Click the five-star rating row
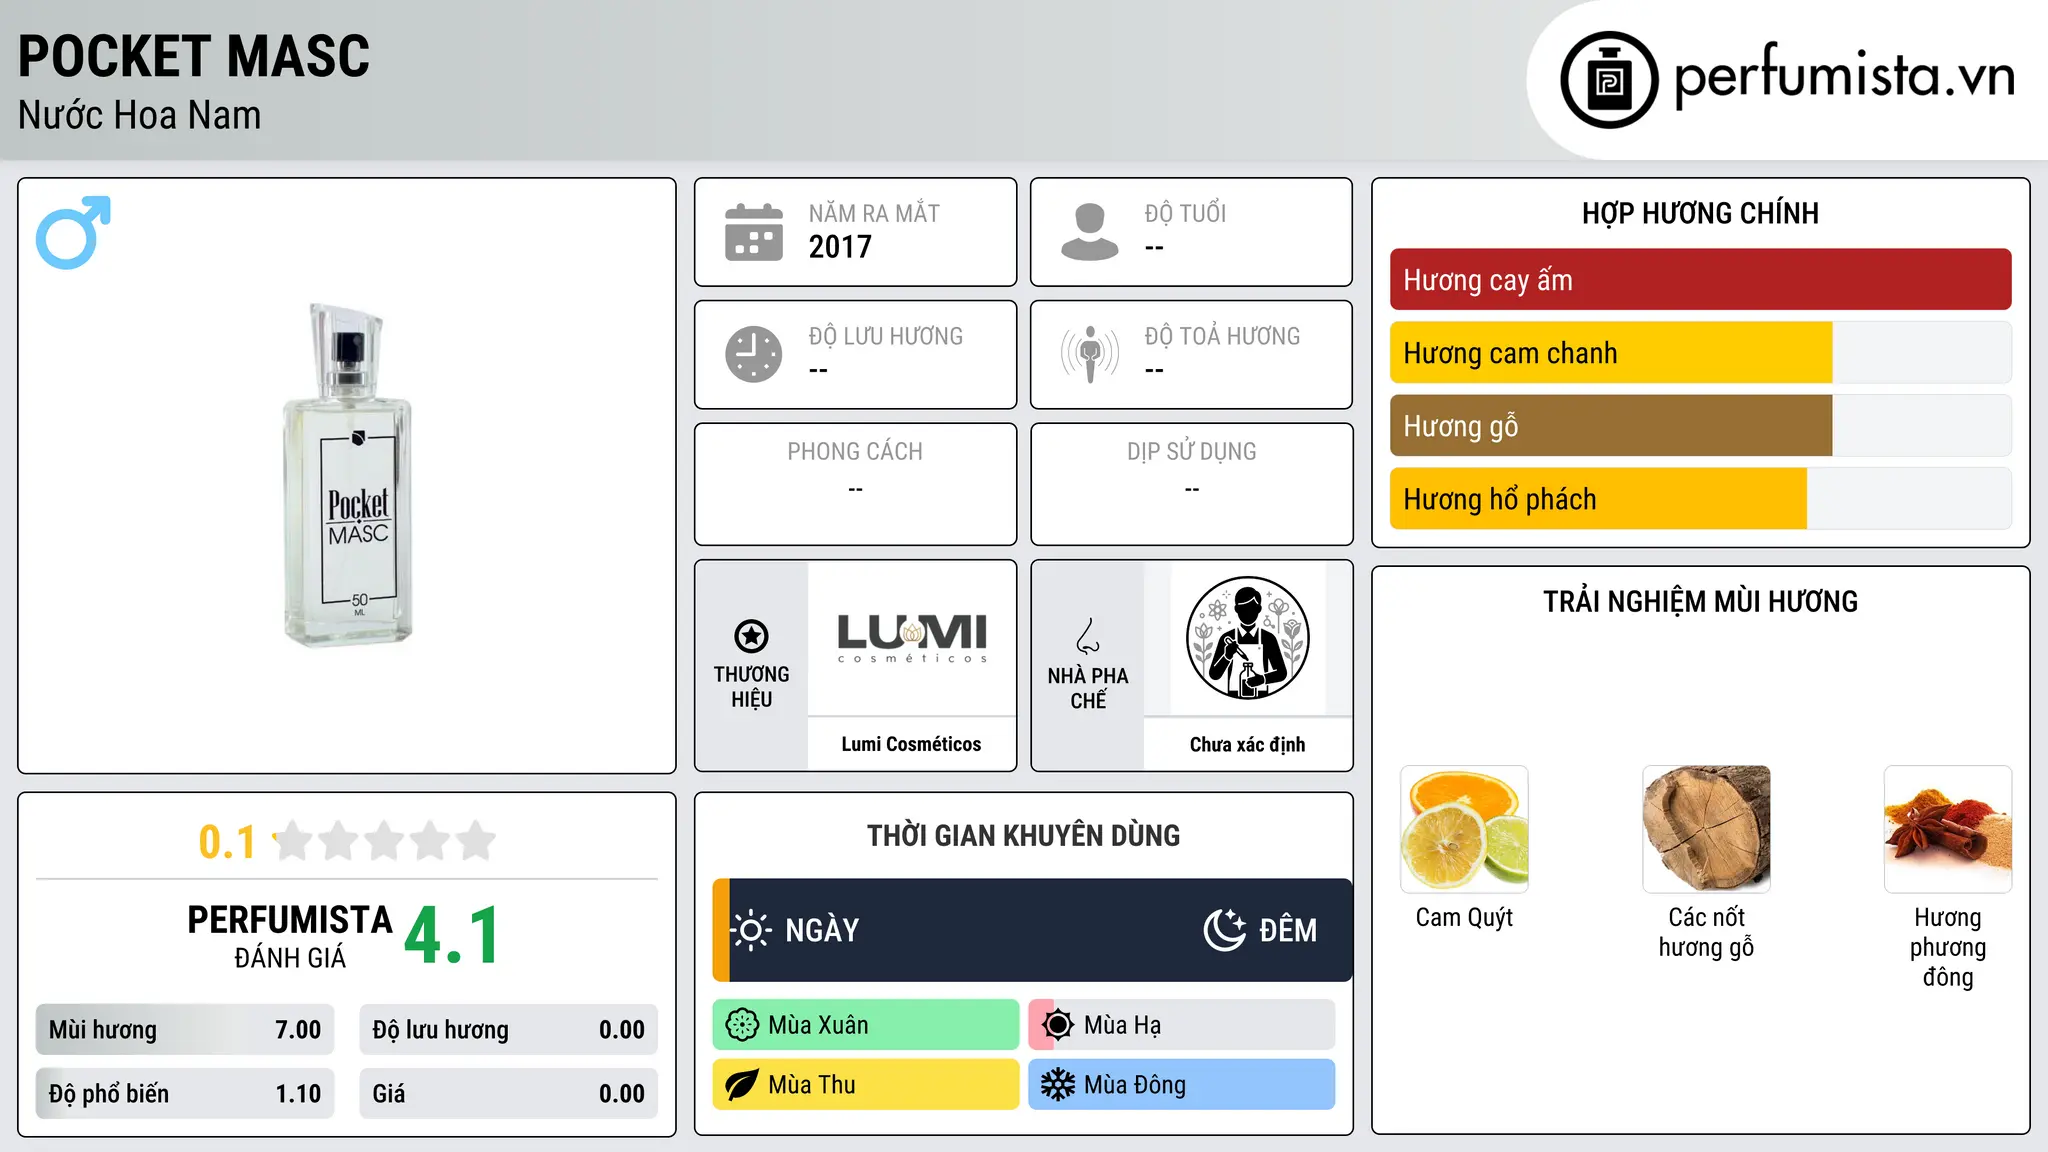 pos(384,841)
